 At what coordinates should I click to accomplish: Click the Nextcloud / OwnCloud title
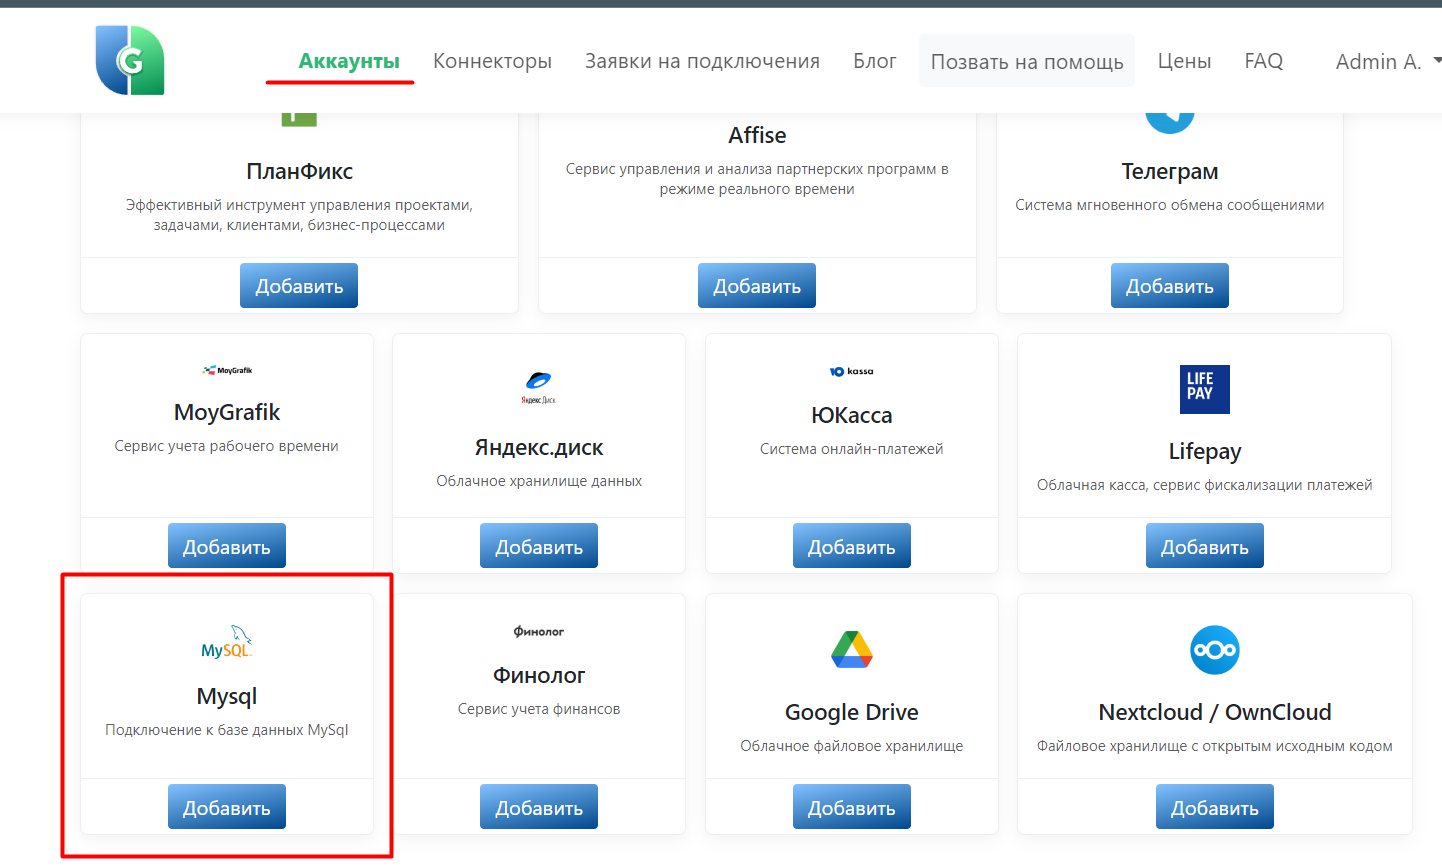point(1215,712)
